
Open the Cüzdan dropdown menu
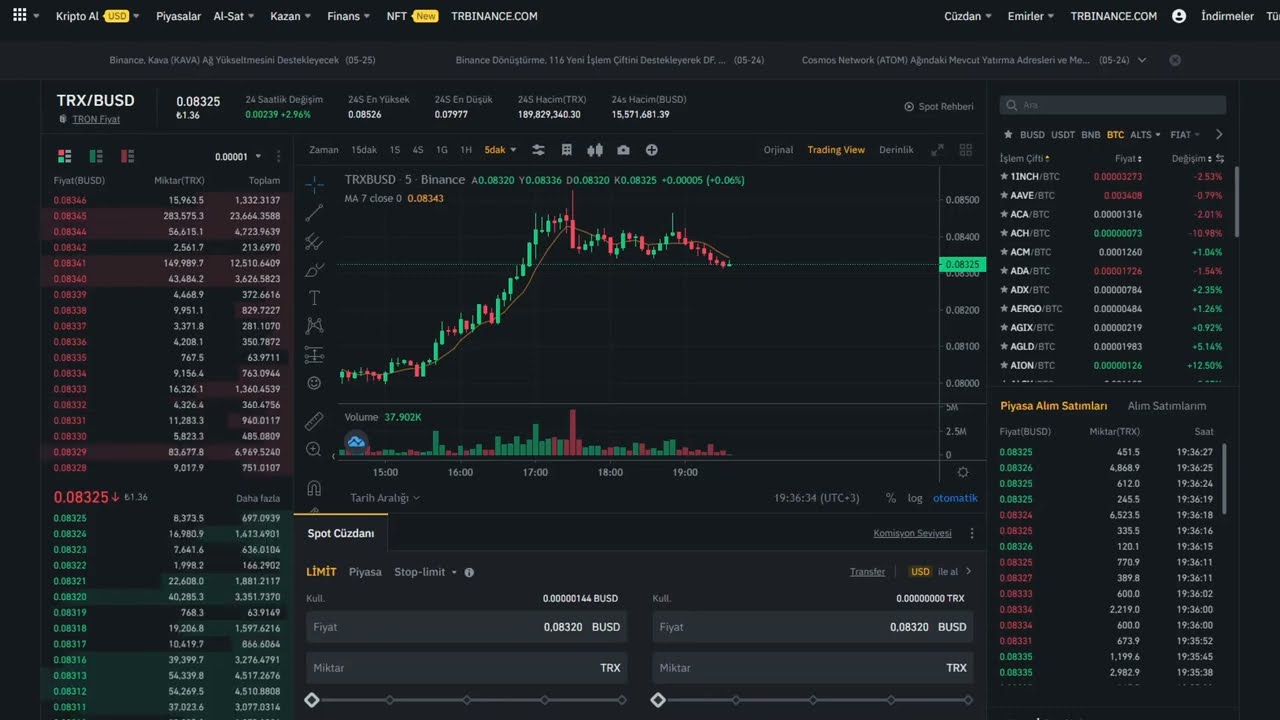click(968, 16)
